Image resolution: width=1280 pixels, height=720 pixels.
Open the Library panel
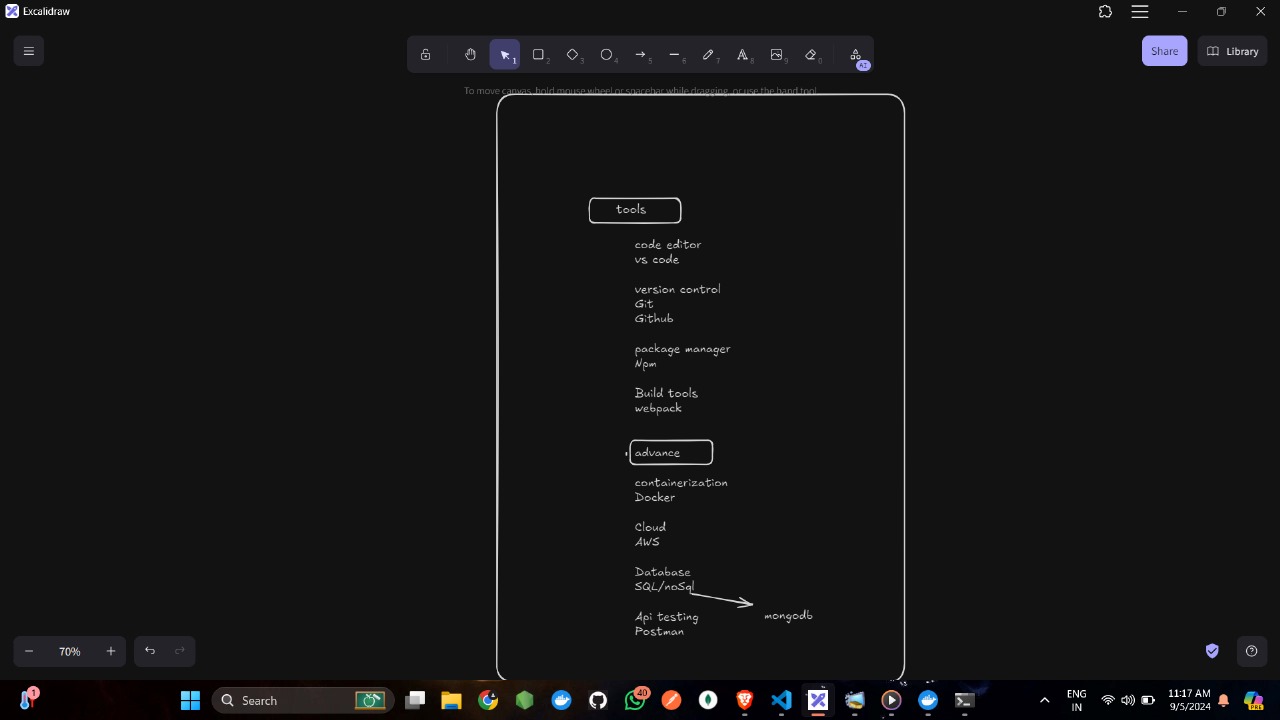[x=1232, y=51]
